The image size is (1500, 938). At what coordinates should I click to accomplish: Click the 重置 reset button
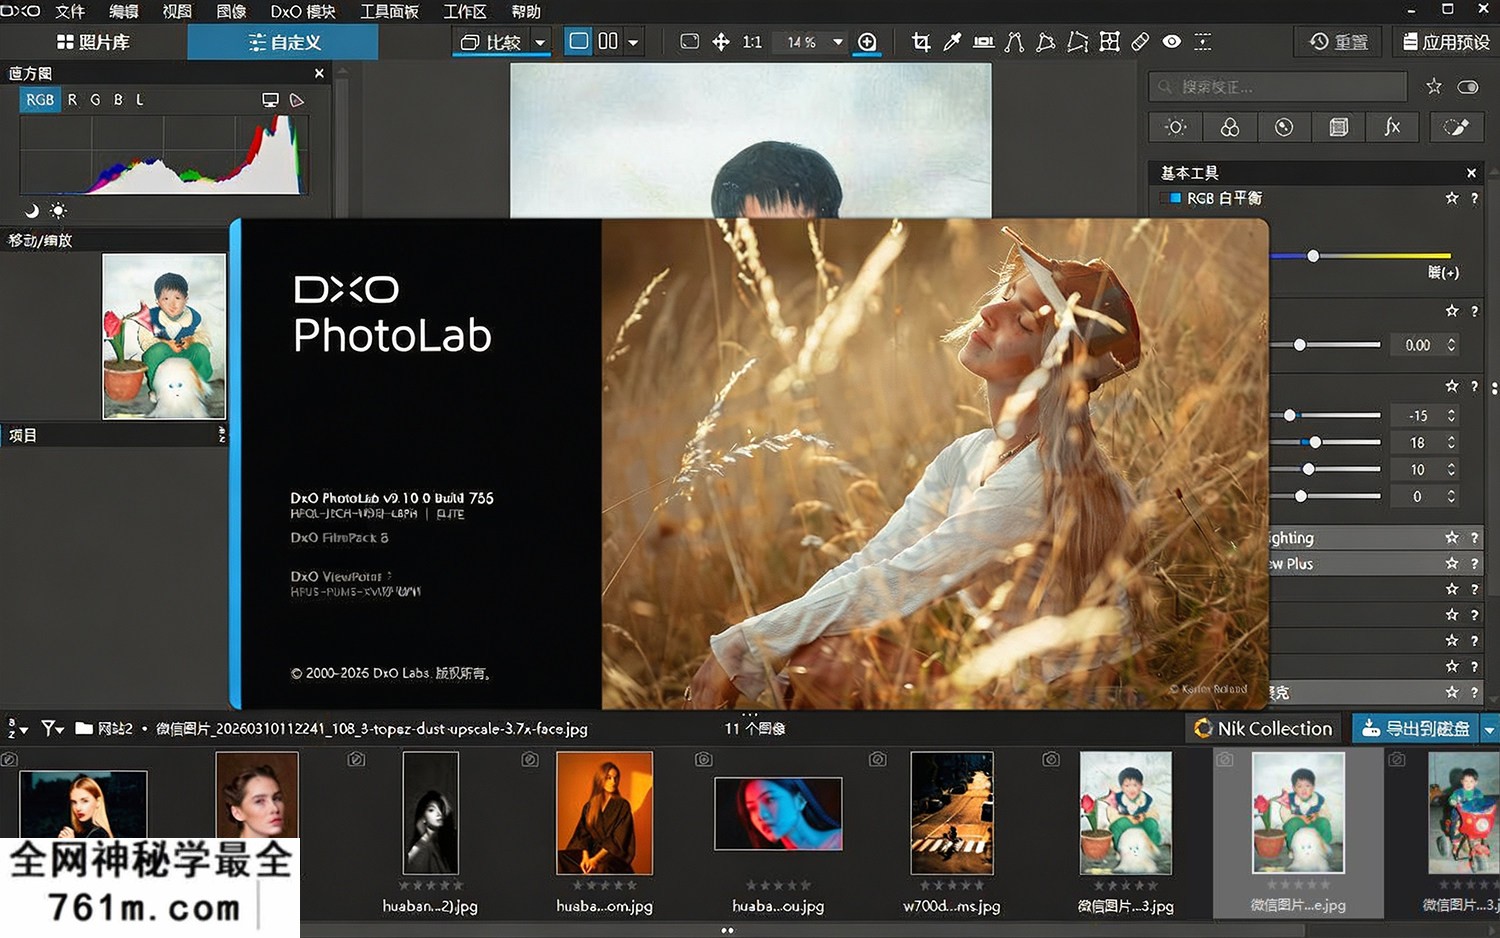pos(1338,42)
